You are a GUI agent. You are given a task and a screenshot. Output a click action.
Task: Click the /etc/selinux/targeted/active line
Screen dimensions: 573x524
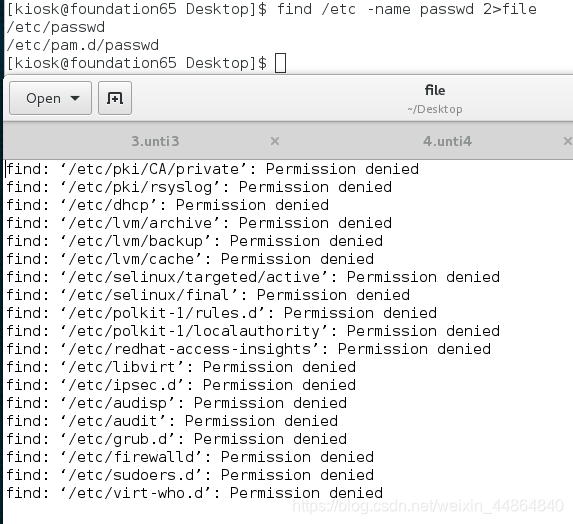click(x=253, y=277)
